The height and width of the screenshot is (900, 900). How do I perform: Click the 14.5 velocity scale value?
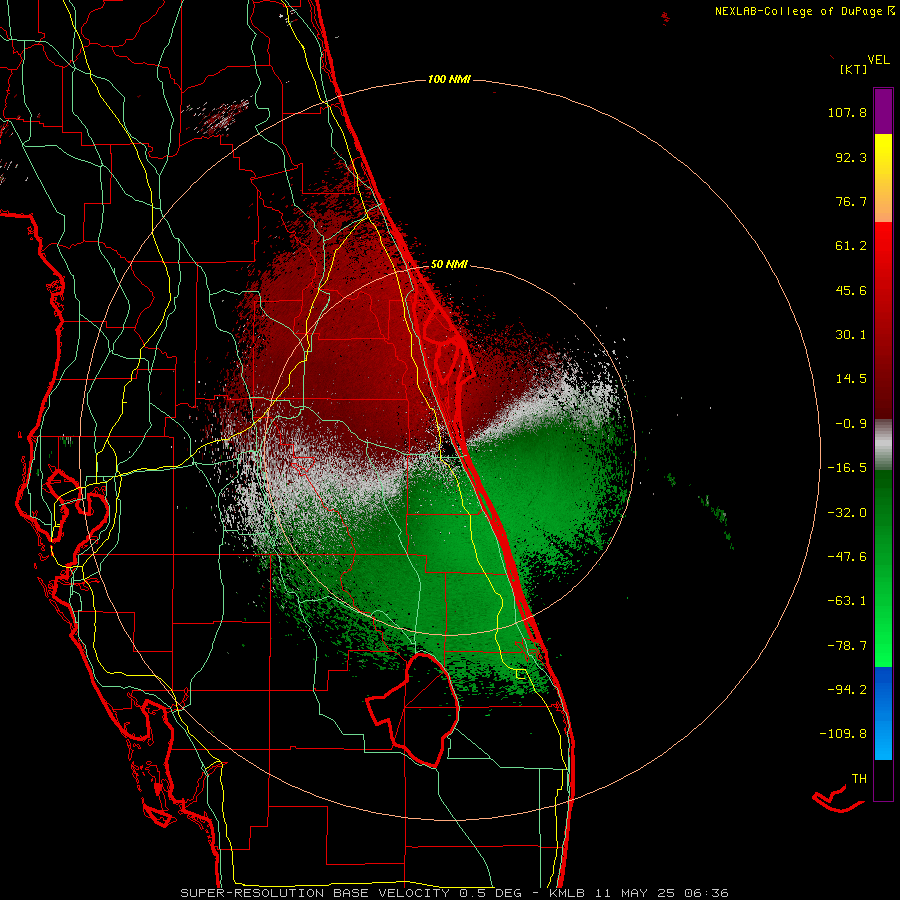tap(851, 379)
